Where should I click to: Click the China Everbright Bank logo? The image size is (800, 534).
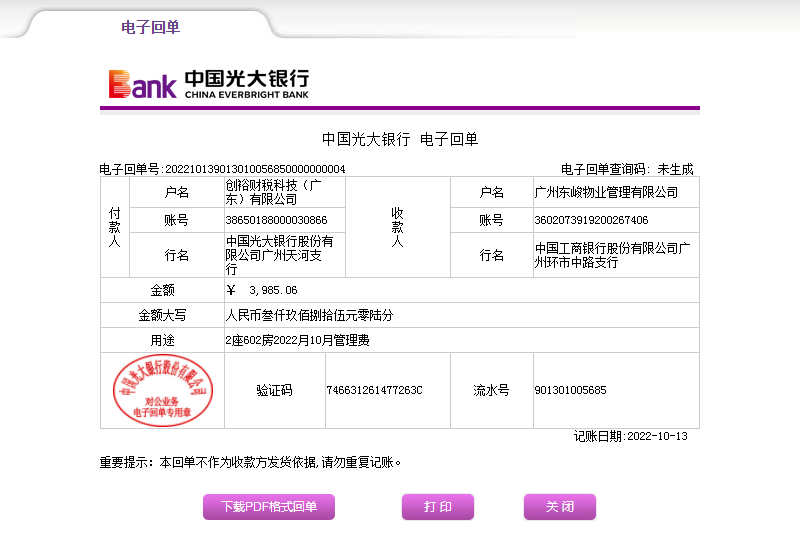click(x=209, y=84)
